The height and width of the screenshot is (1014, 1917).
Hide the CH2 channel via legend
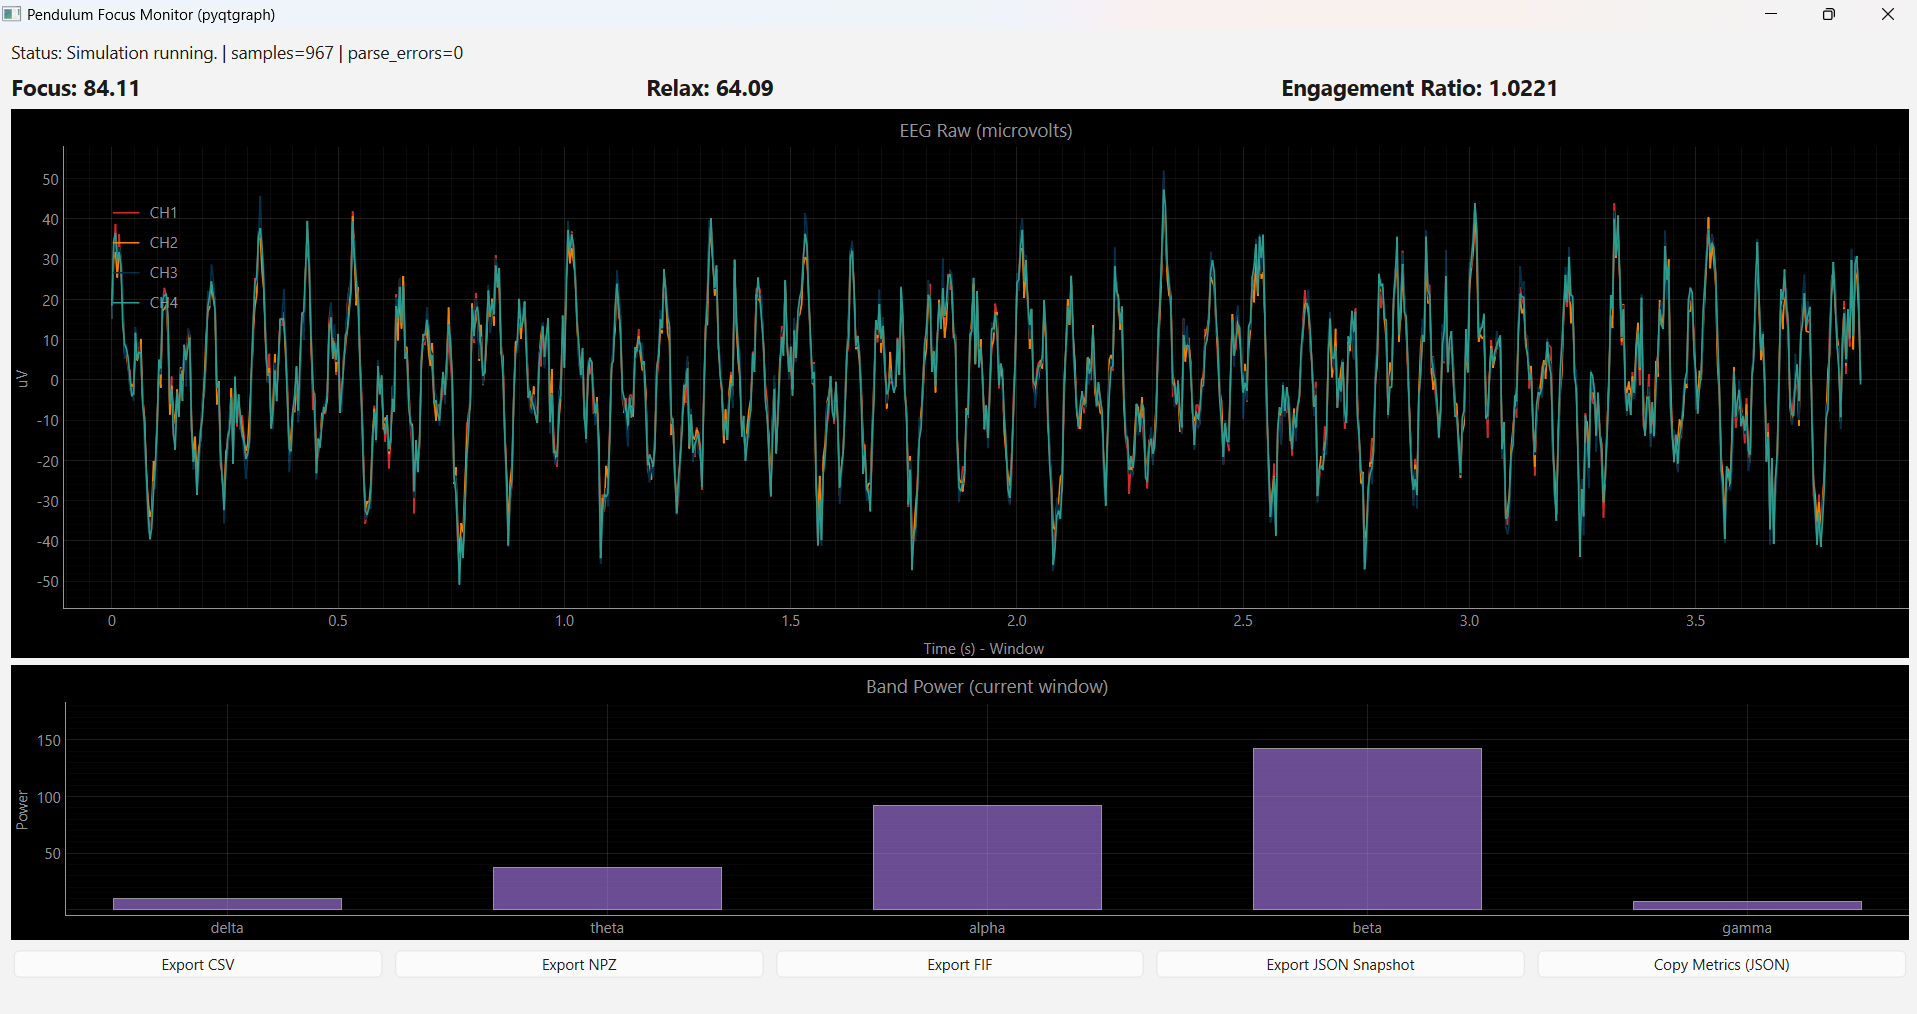click(x=162, y=243)
